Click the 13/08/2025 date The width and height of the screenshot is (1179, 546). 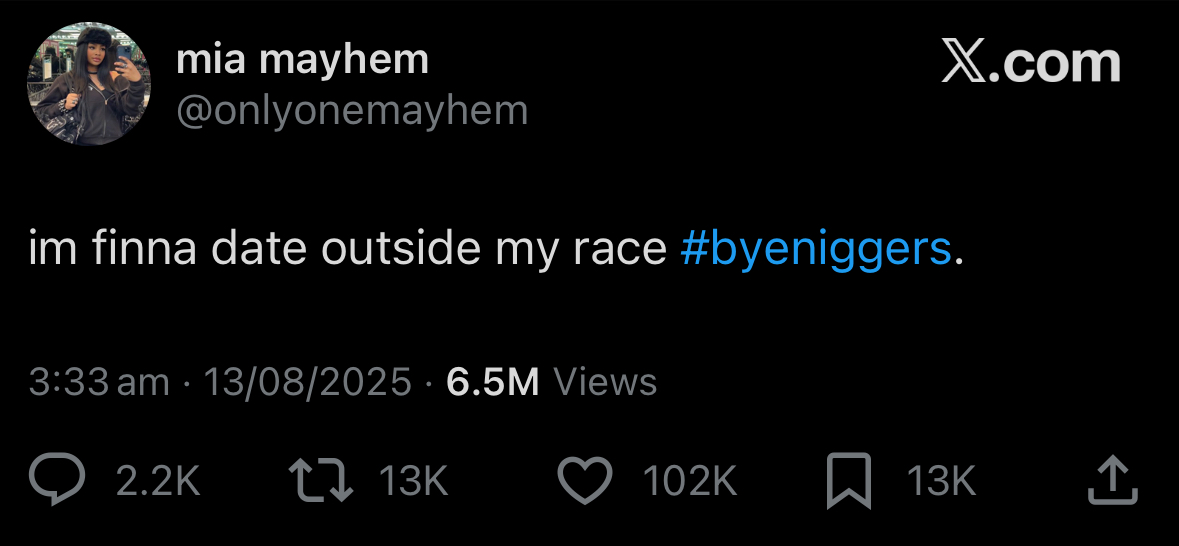tap(308, 381)
